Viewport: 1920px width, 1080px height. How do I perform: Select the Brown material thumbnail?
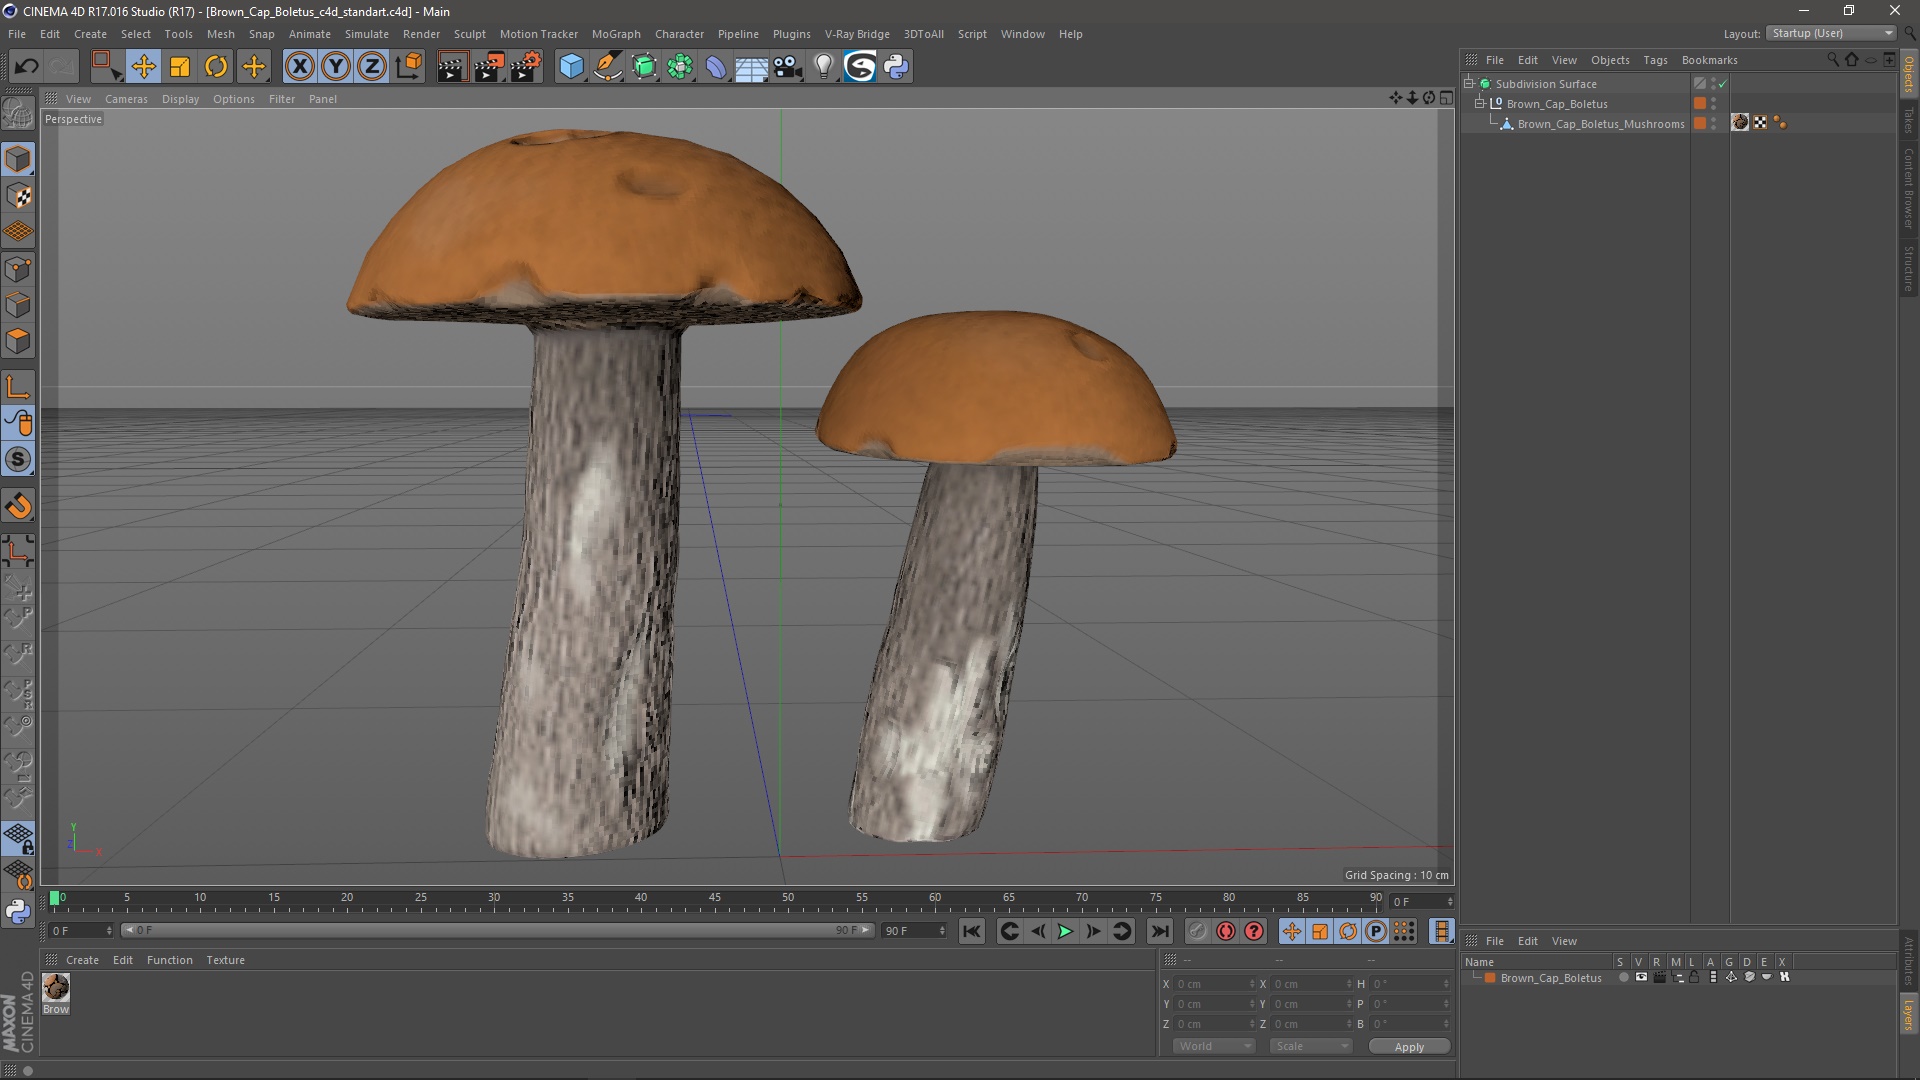(x=56, y=987)
